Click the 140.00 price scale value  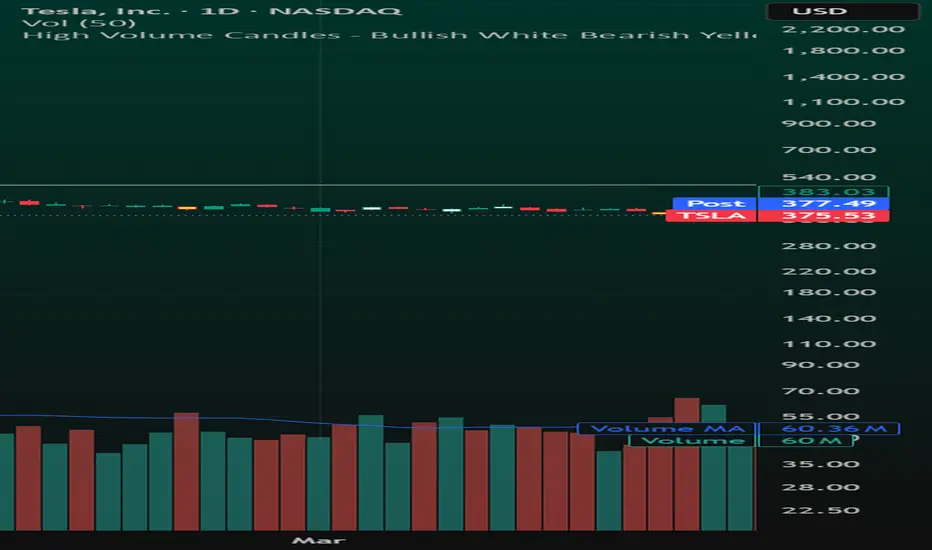[829, 319]
